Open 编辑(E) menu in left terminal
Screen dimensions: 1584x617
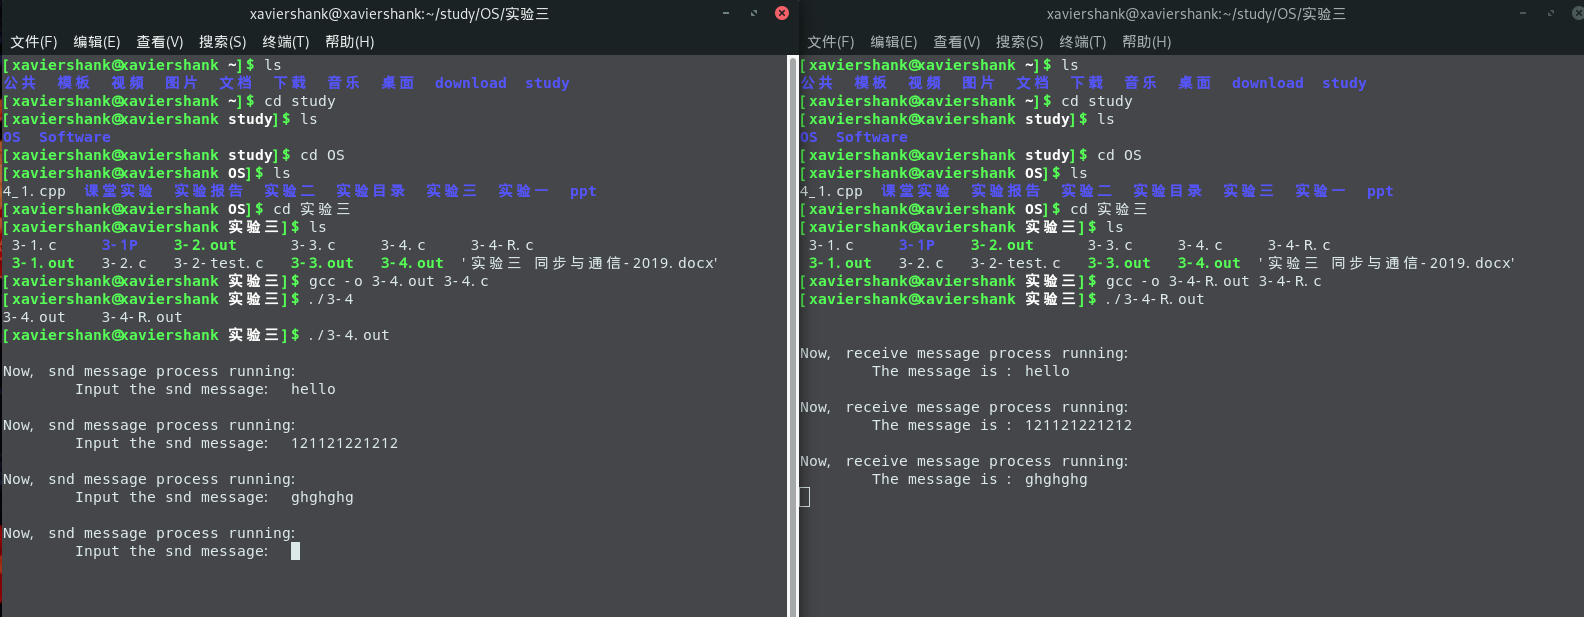point(96,42)
